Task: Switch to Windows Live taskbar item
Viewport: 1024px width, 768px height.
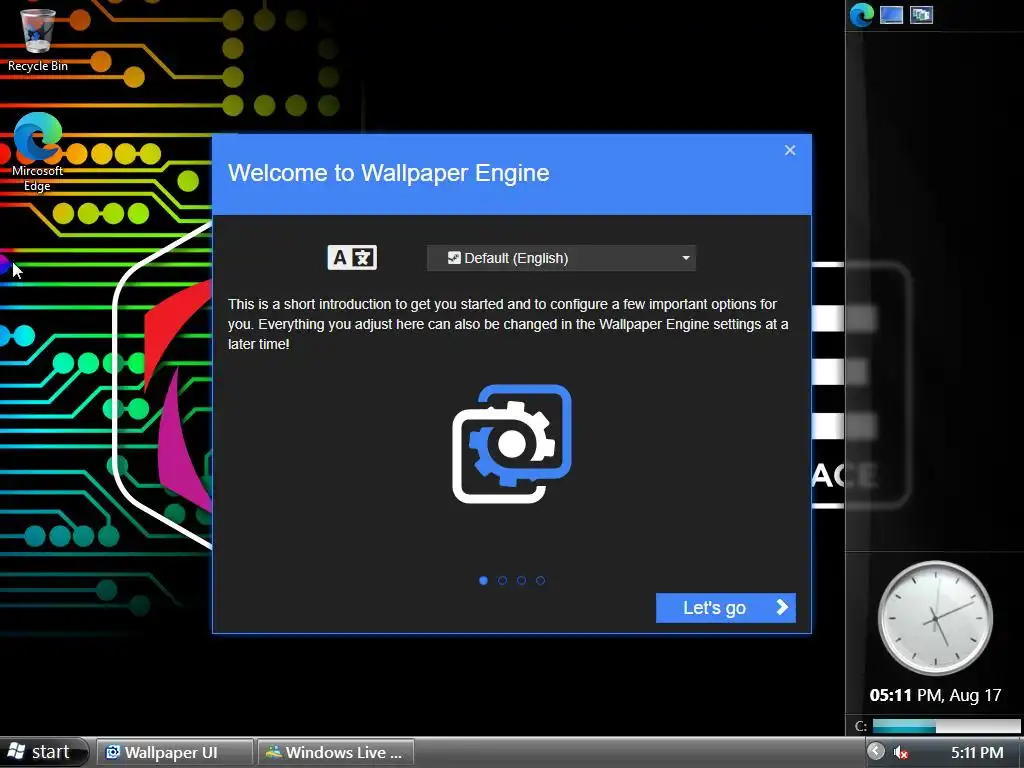Action: [x=336, y=752]
